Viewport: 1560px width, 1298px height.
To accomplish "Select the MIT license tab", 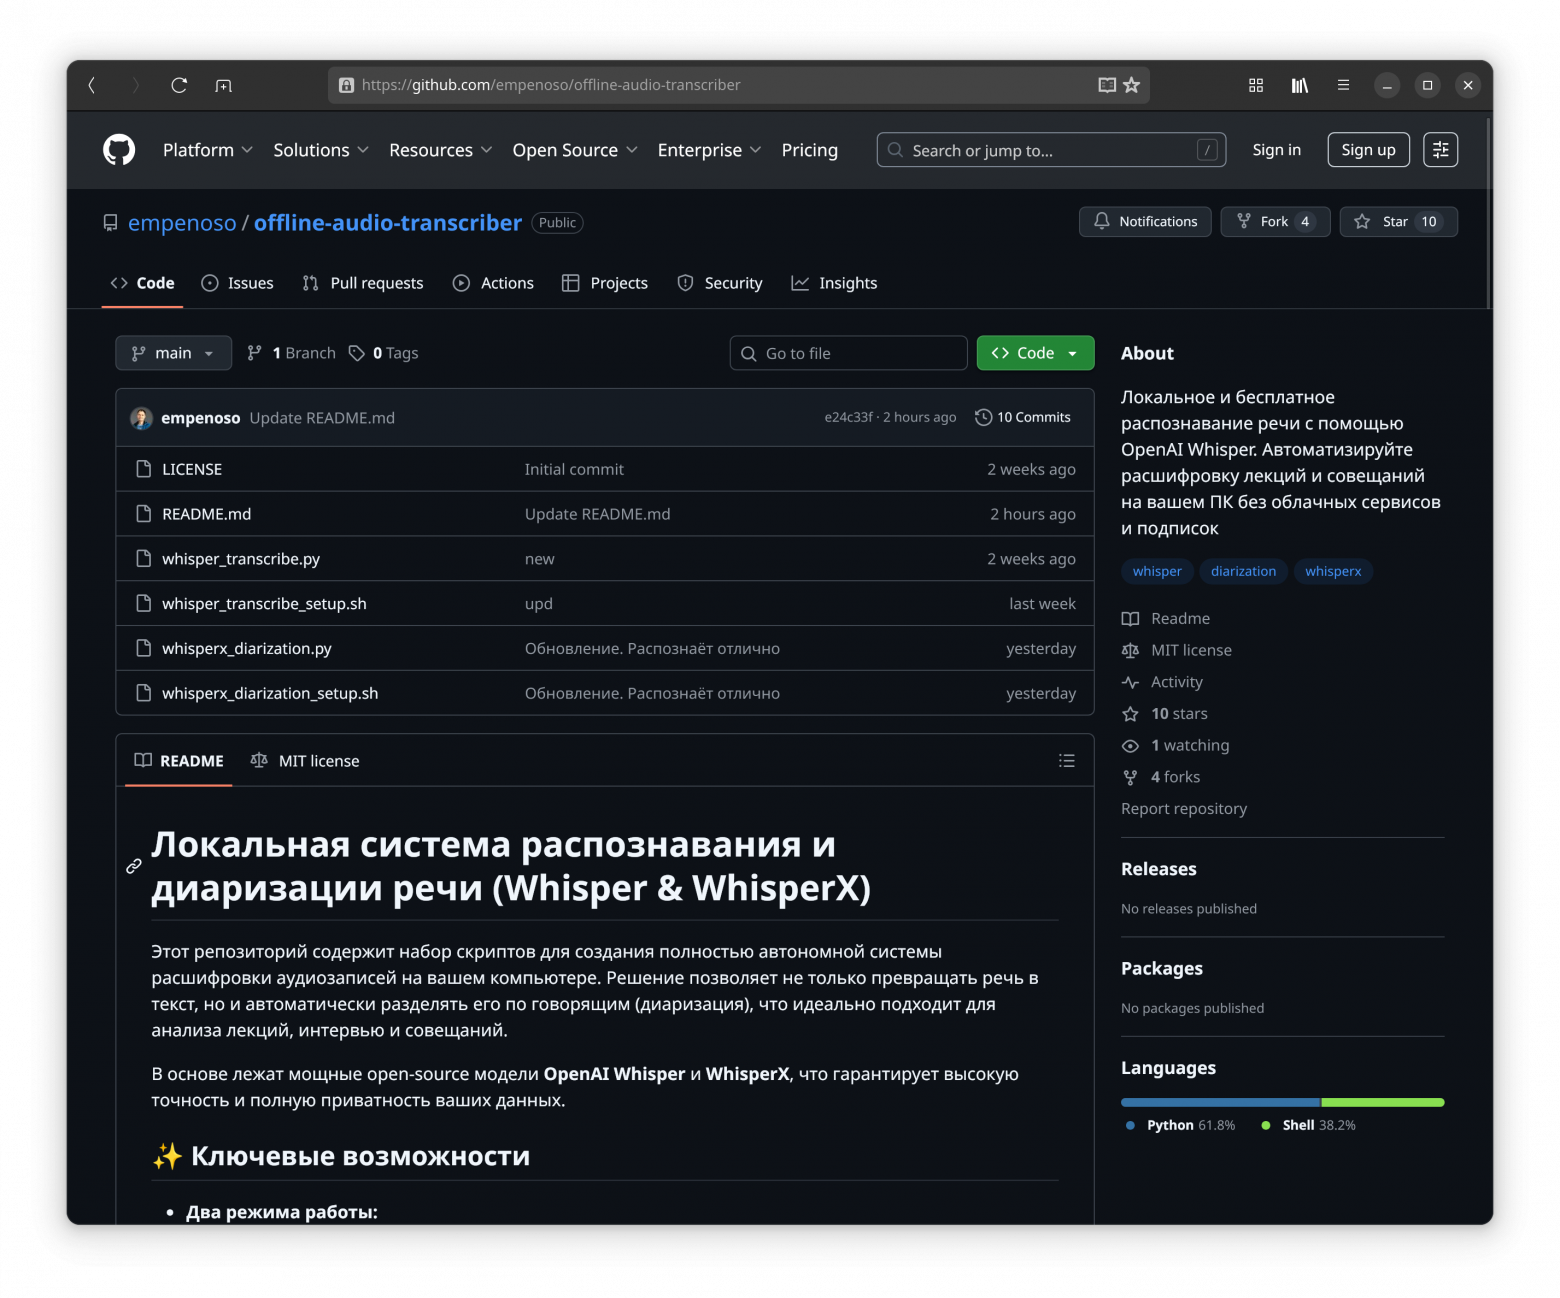I will pos(305,761).
